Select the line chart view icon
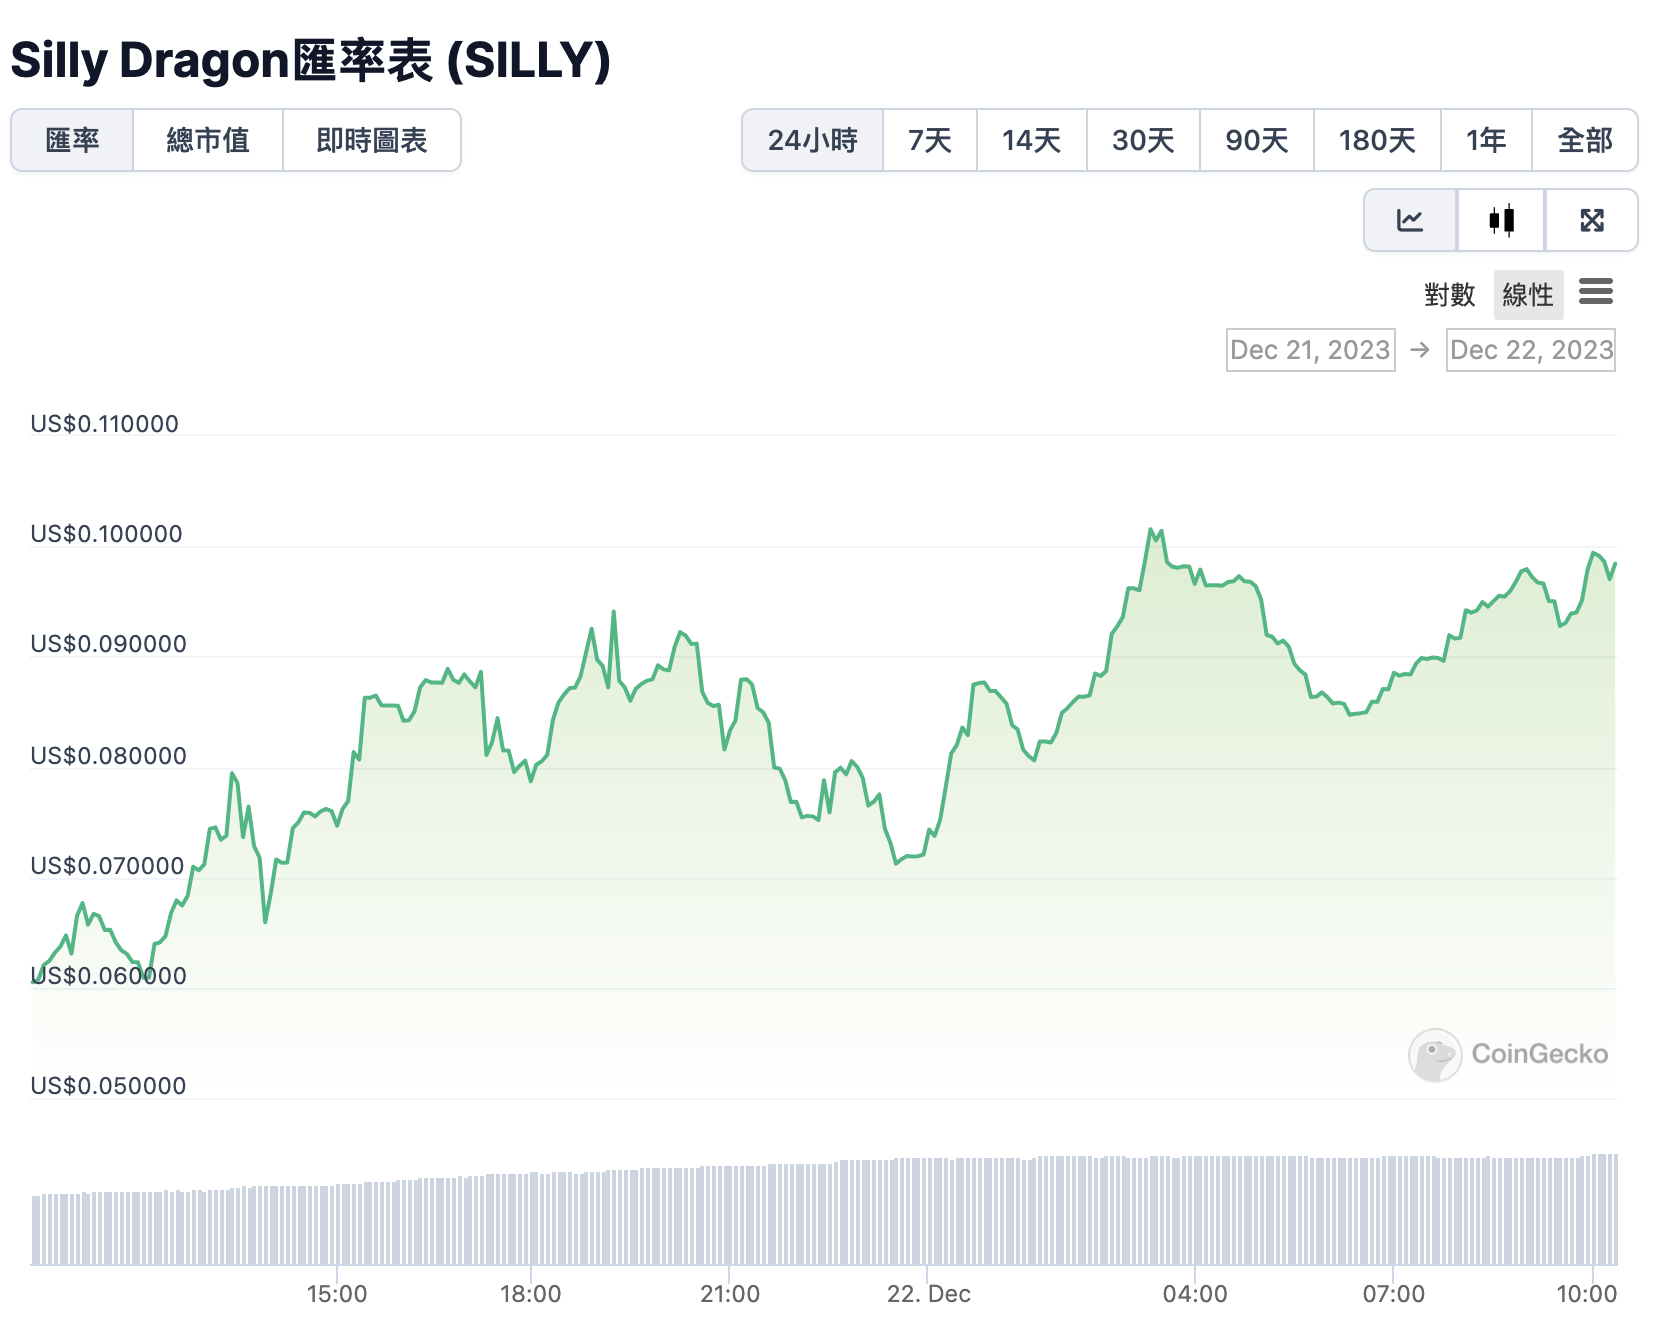The width and height of the screenshot is (1680, 1326). [1410, 221]
